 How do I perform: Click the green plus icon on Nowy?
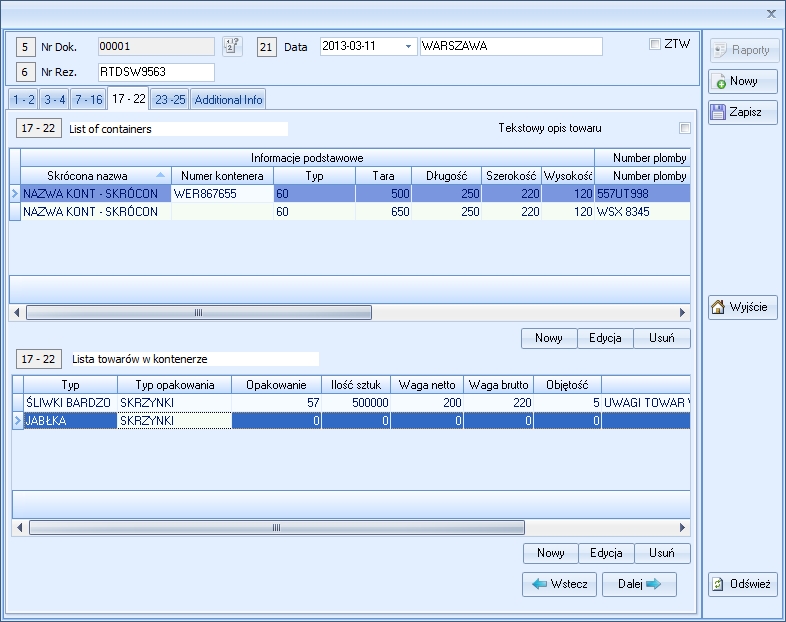pyautogui.click(x=721, y=83)
